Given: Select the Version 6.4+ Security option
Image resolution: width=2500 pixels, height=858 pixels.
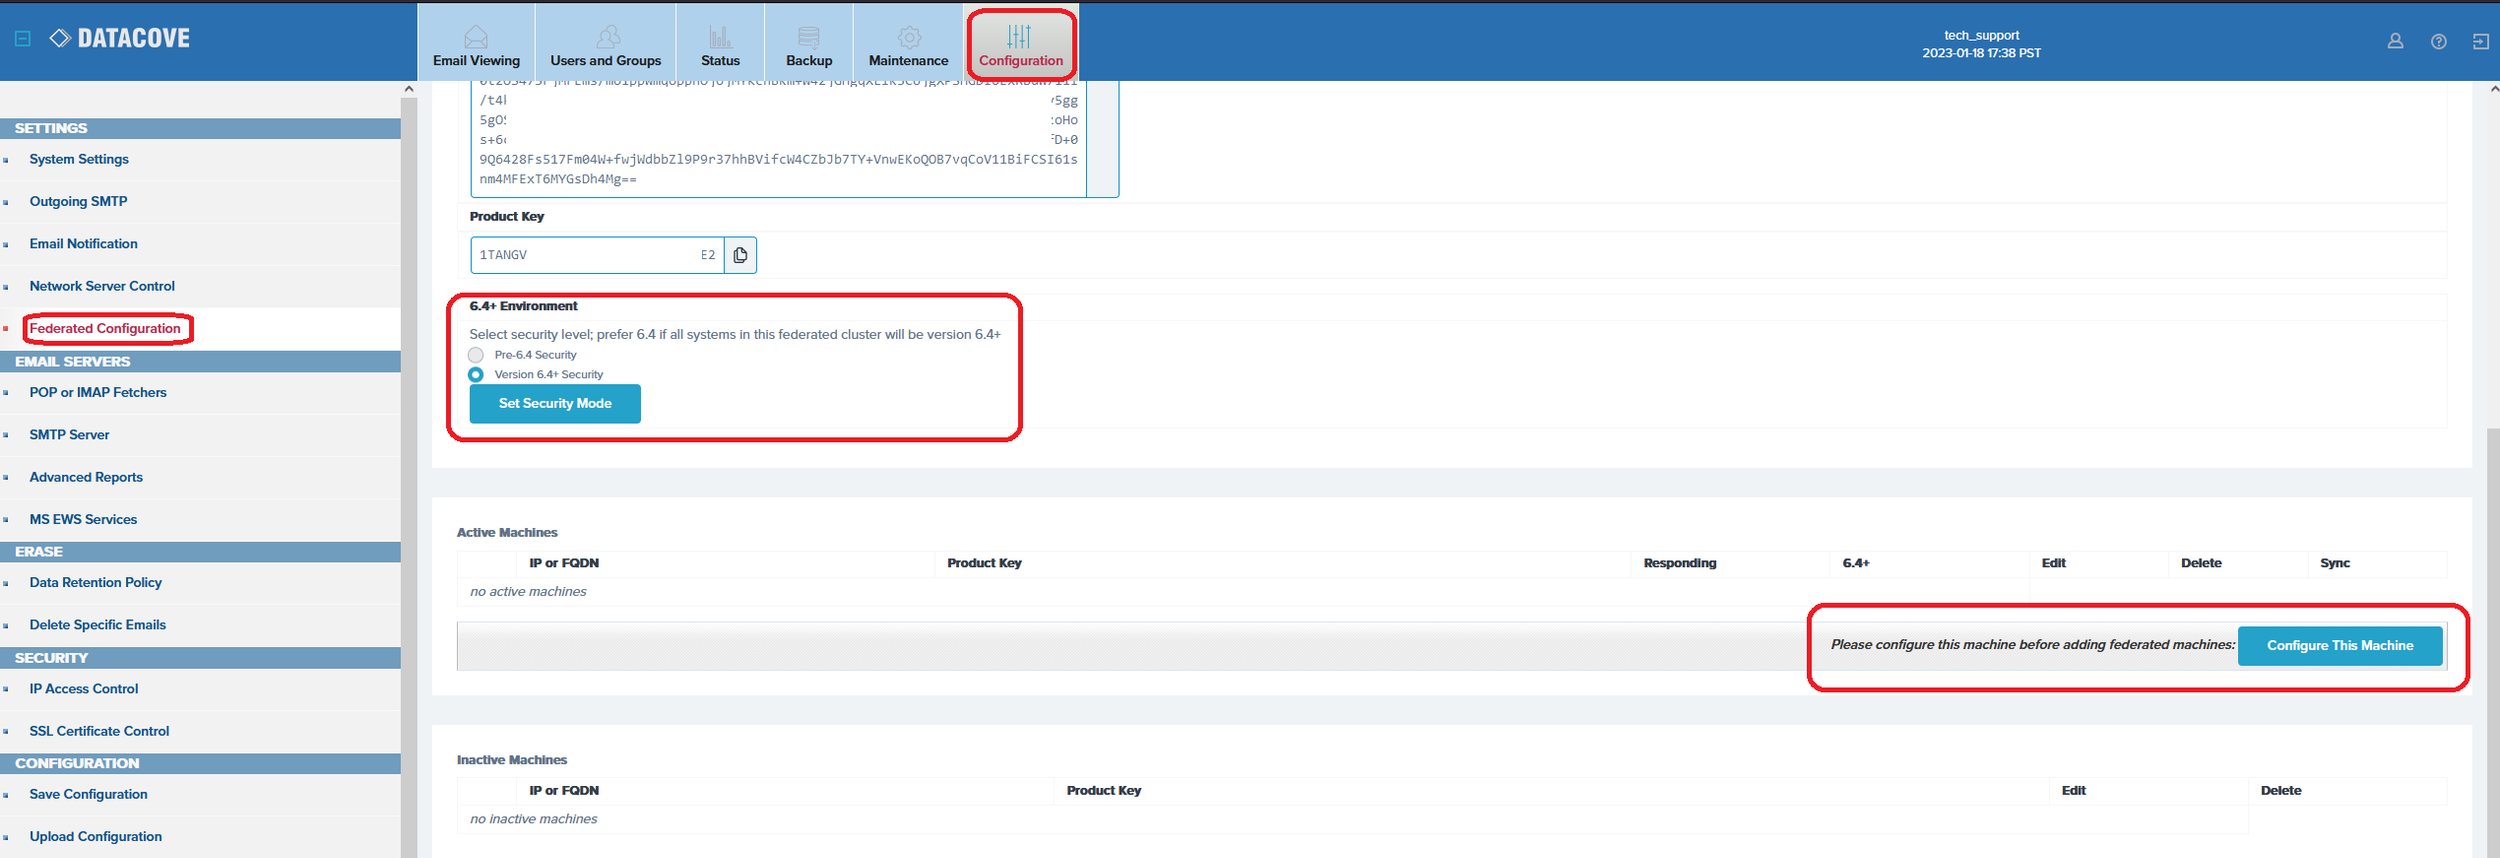Looking at the screenshot, I should 476,374.
